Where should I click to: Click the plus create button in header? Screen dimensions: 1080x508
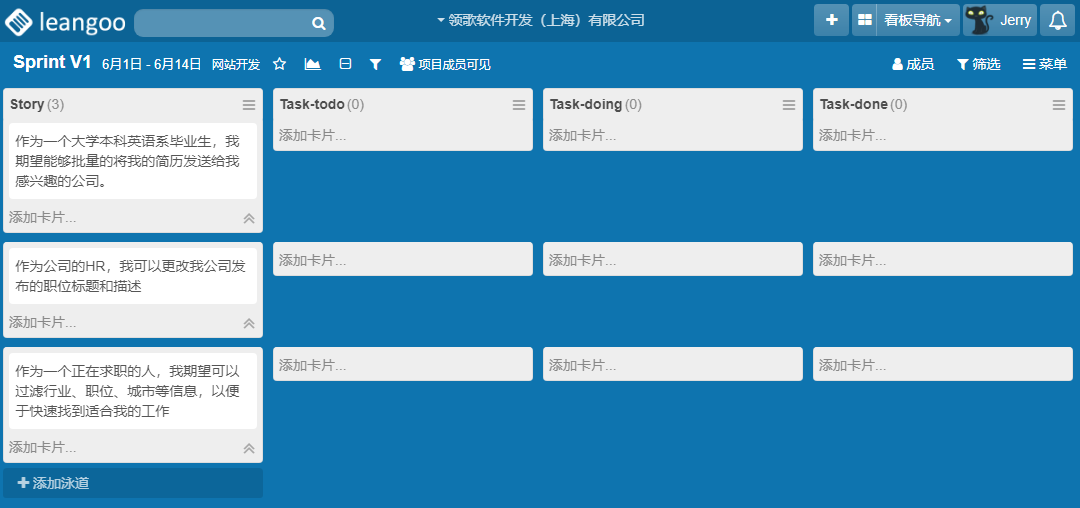point(831,20)
